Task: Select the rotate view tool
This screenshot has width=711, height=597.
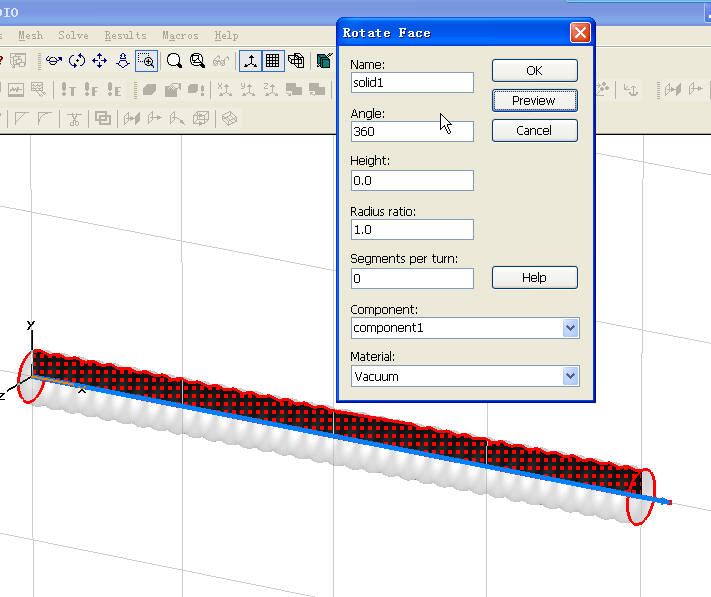Action: [x=53, y=61]
